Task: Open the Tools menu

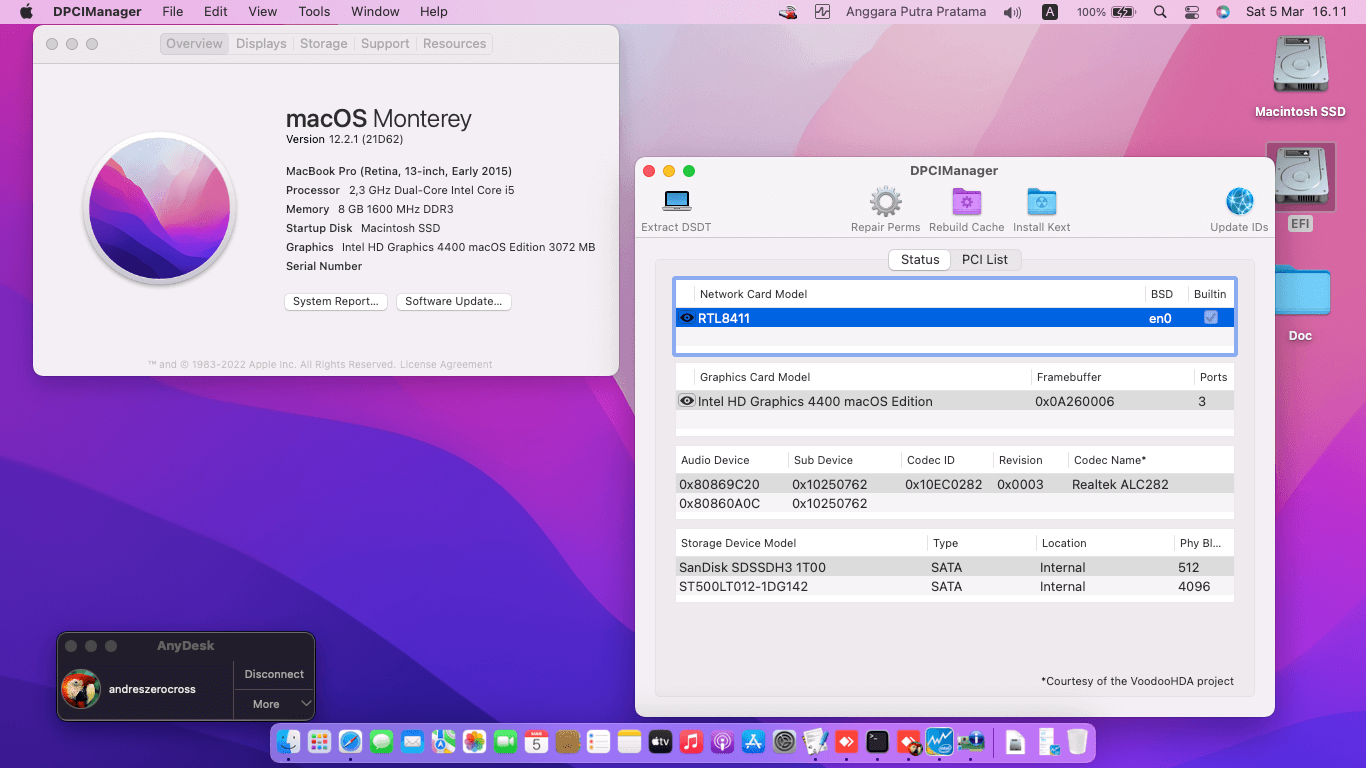Action: pyautogui.click(x=314, y=12)
